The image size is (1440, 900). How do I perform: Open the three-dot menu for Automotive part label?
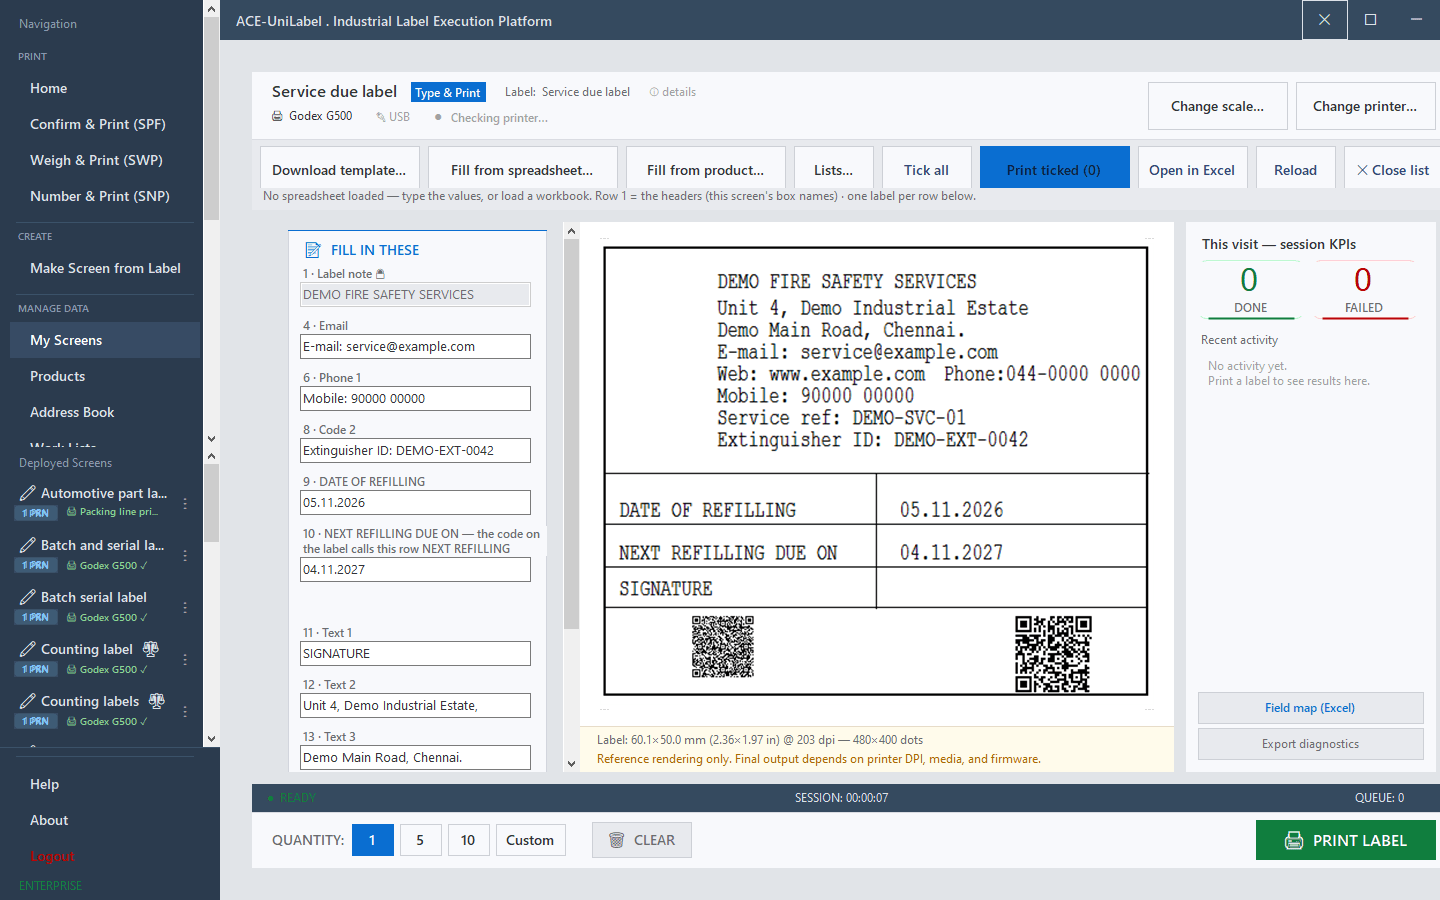coord(185,503)
